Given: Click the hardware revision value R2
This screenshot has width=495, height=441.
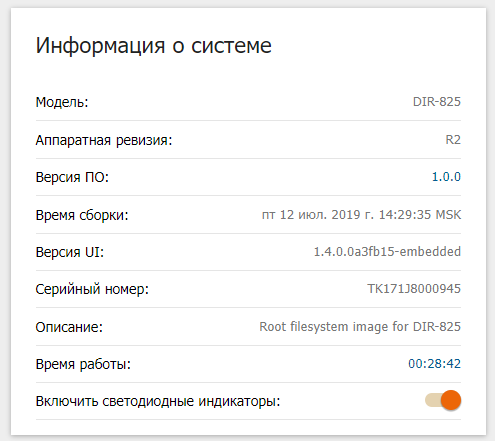Looking at the screenshot, I should coord(453,140).
